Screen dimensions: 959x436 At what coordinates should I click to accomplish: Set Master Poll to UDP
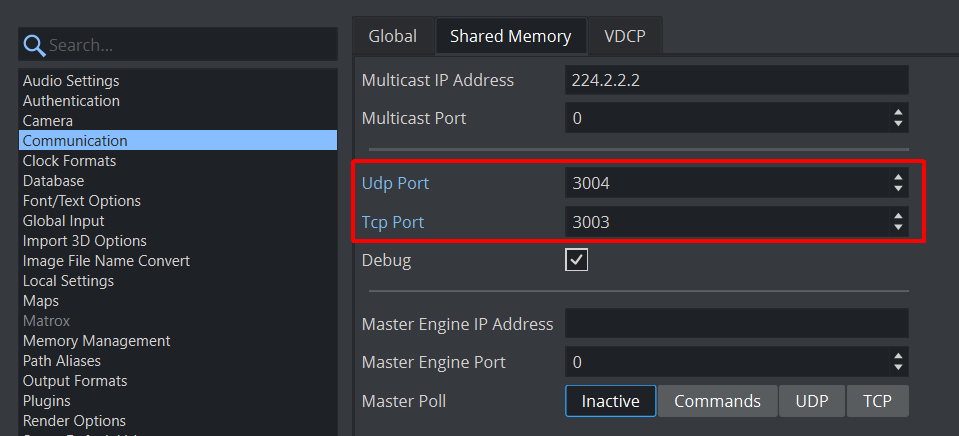pyautogui.click(x=812, y=401)
